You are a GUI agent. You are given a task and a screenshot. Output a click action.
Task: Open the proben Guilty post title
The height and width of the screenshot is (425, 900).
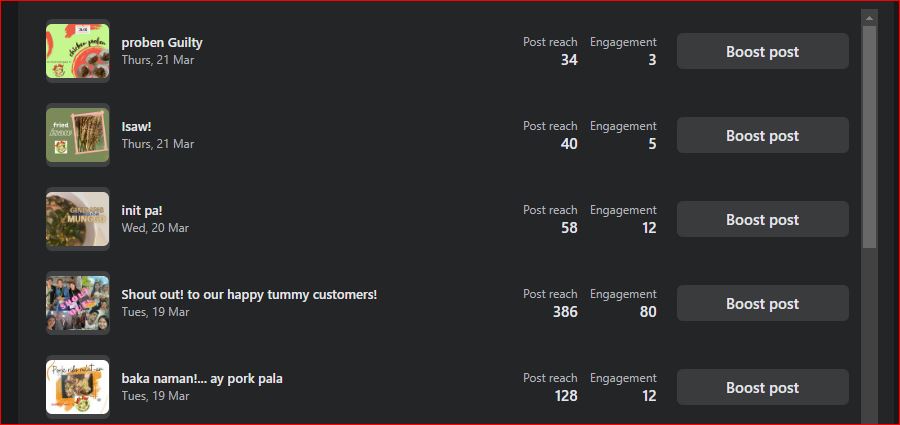[x=162, y=43]
